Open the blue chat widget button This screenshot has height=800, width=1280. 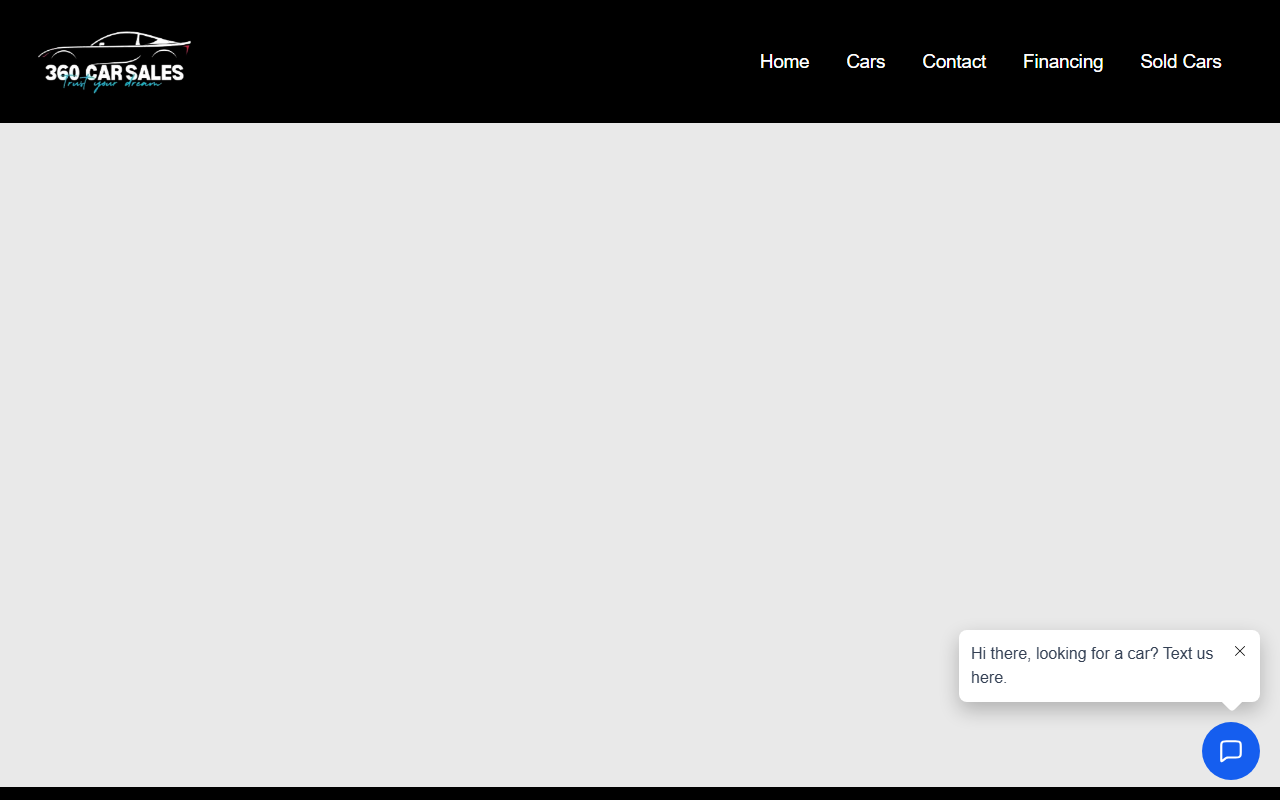(1231, 751)
